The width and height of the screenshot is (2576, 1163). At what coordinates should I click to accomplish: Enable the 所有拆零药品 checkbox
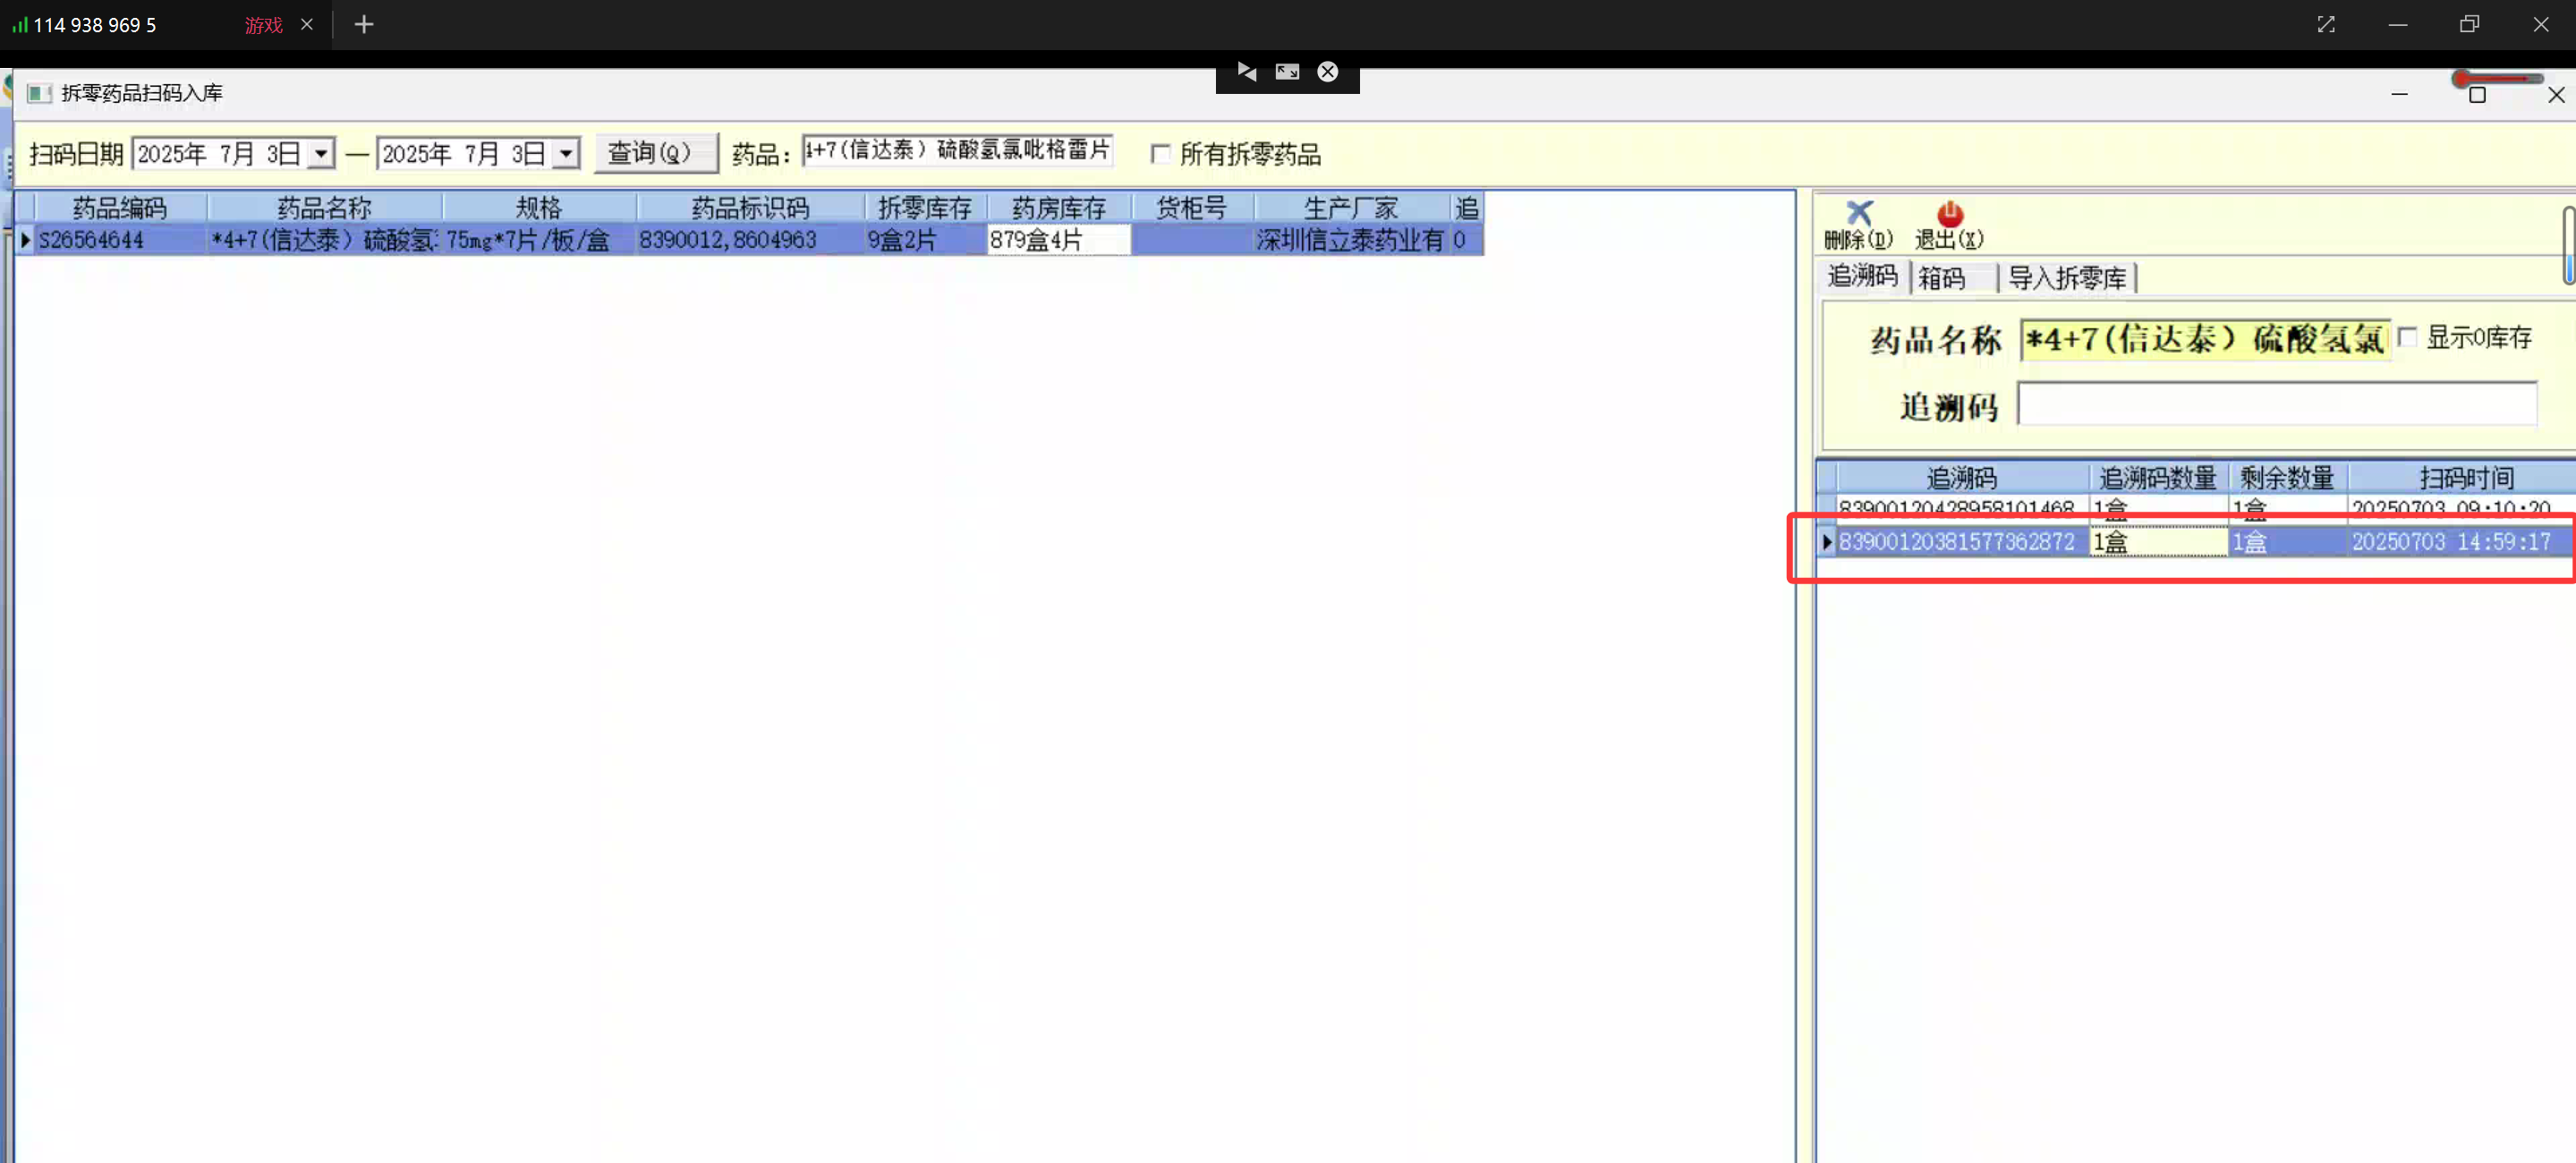click(1160, 154)
